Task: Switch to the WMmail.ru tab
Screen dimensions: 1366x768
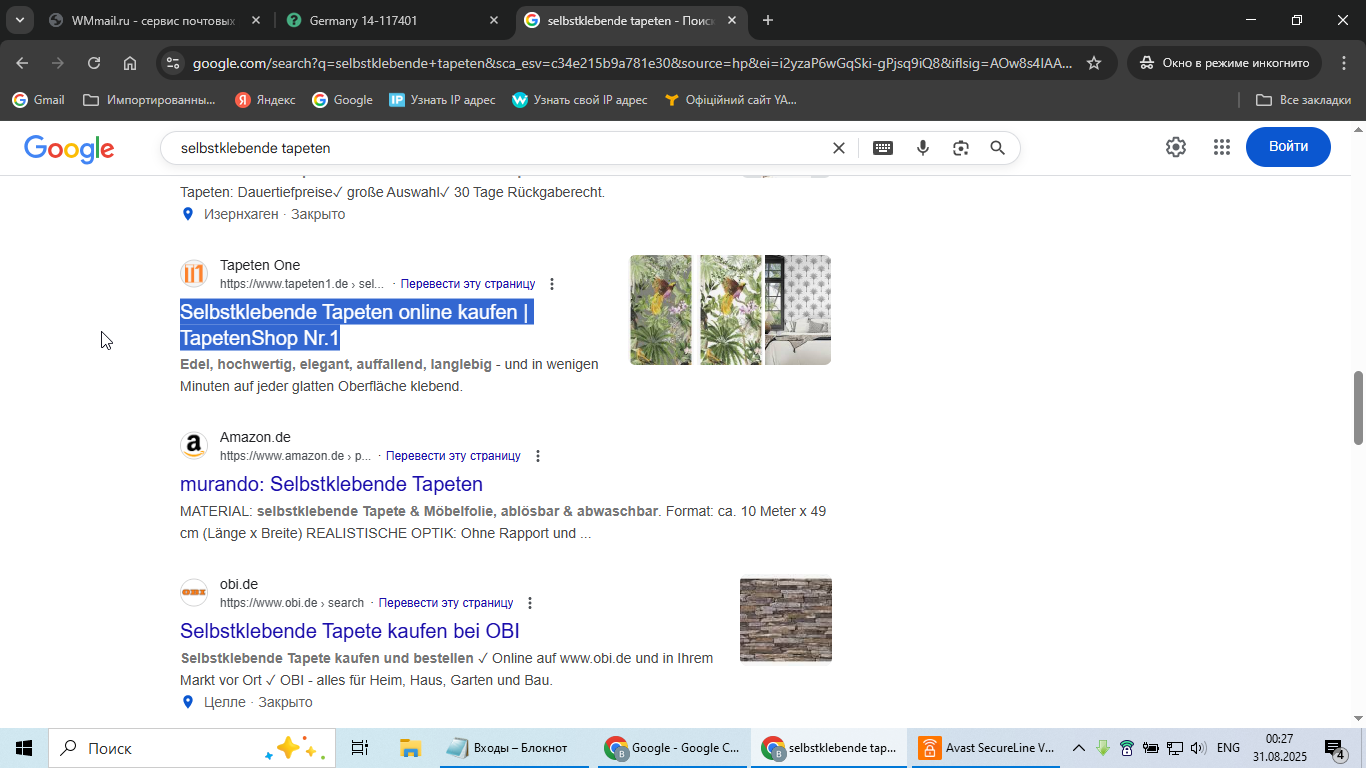Action: tap(154, 20)
